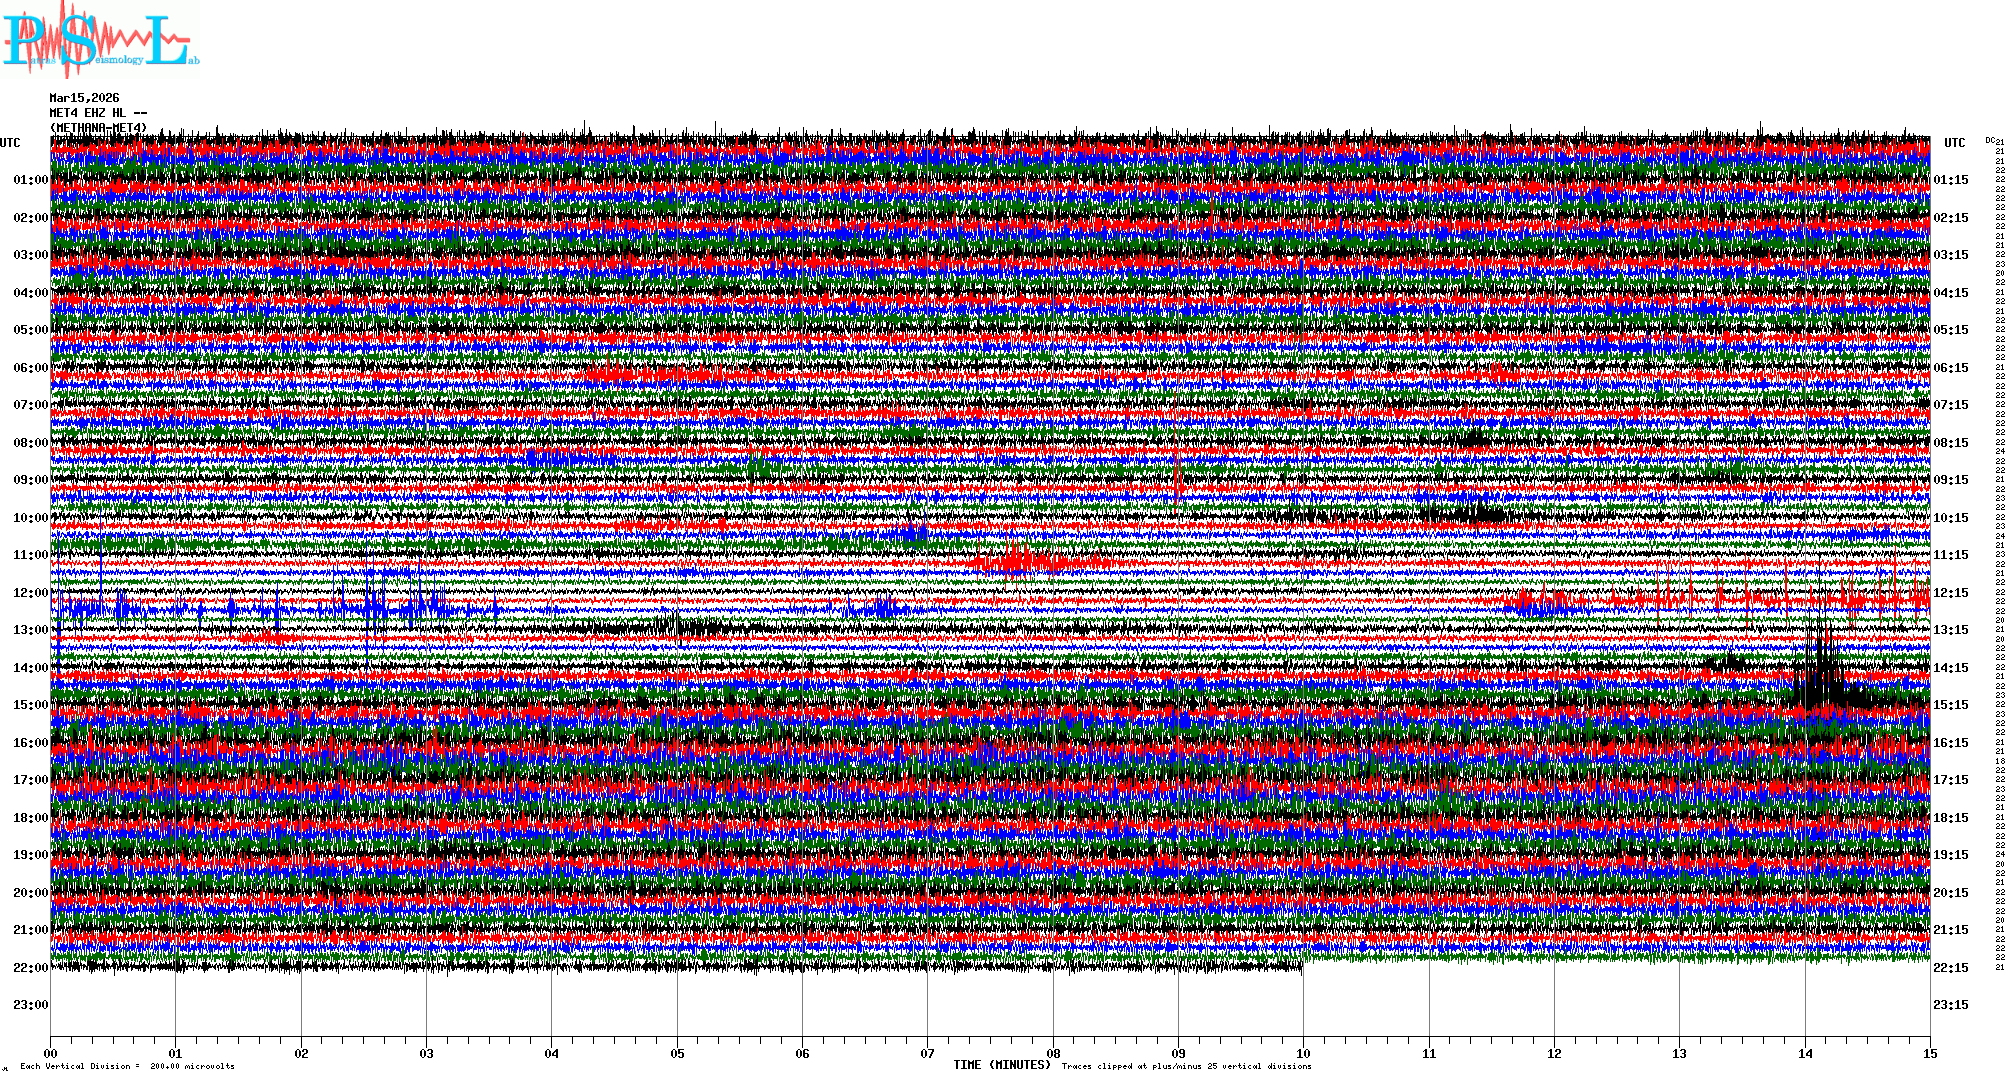
Task: Click minute 15 tick on bottom axis
Action: coord(1930,1053)
